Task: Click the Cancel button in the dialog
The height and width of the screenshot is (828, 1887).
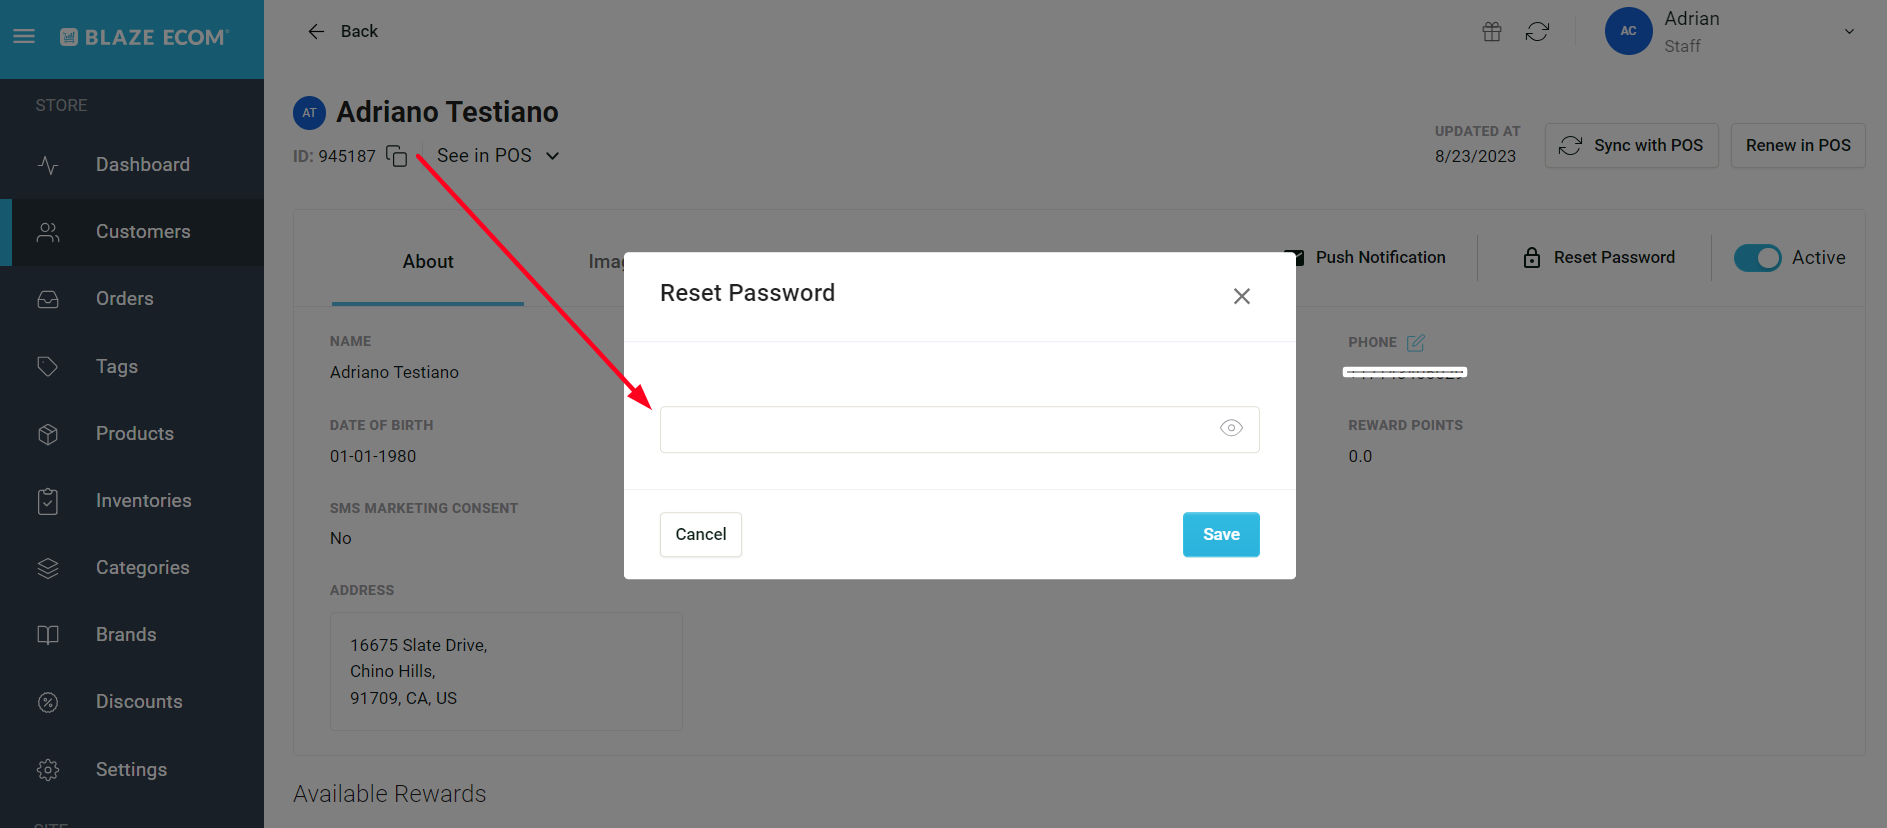Action: click(700, 534)
